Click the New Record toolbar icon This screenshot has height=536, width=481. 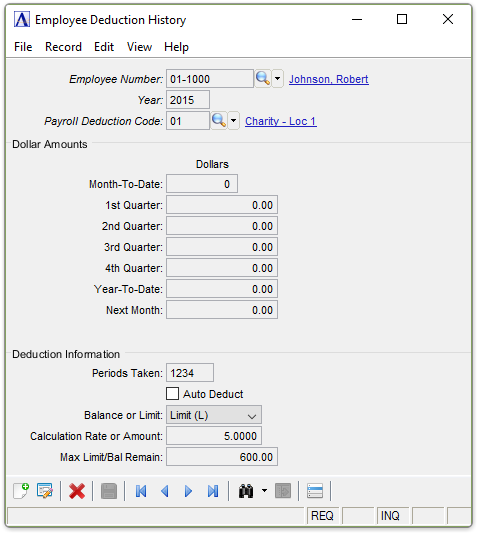click(x=21, y=491)
